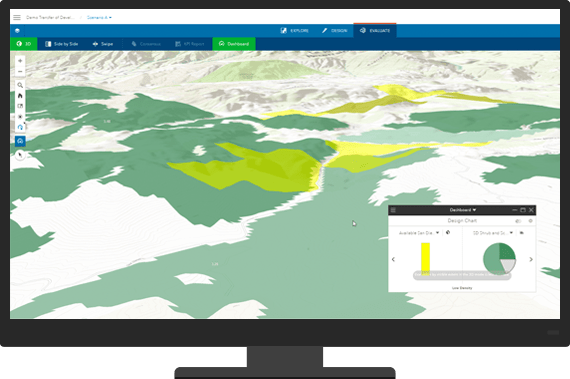Image resolution: width=570 pixels, height=379 pixels.
Task: Maximize the Dashboard panel
Action: point(523,210)
